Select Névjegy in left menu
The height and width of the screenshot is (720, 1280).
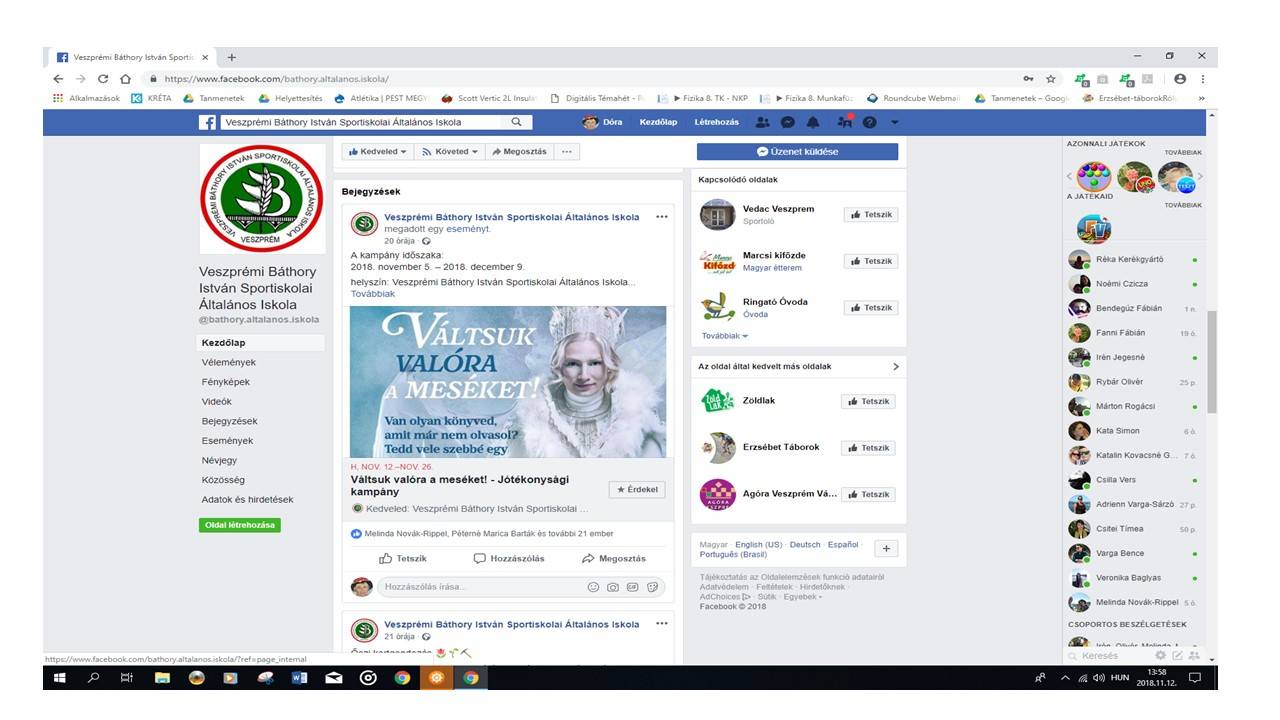(219, 460)
